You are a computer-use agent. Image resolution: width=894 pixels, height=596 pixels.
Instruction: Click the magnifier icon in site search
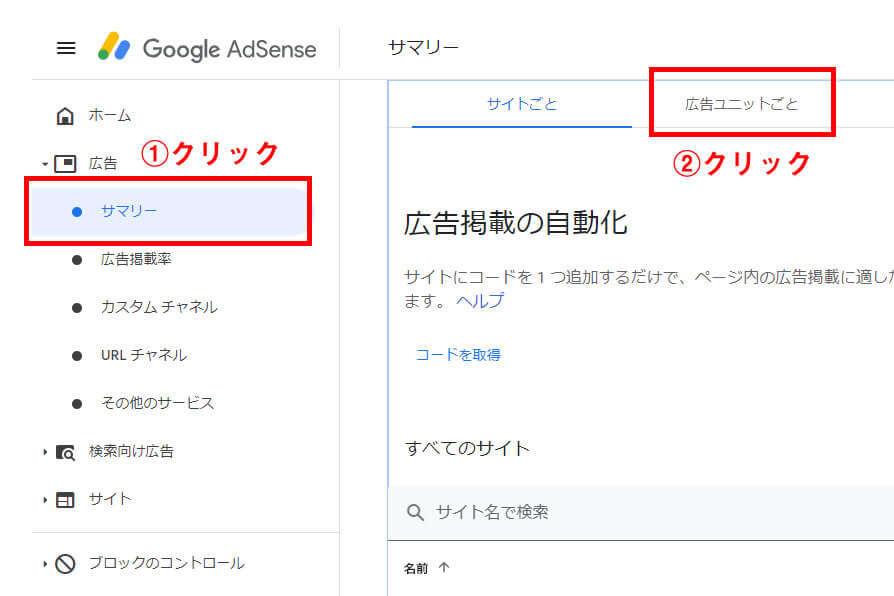coord(416,513)
